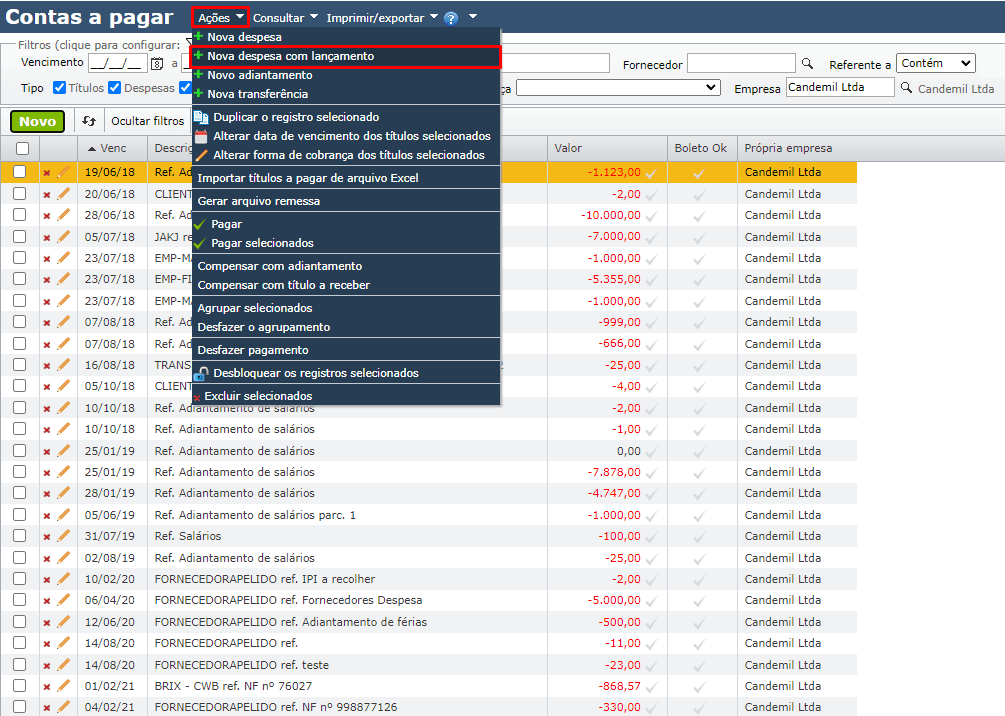Expand the arrow next to help icon

pos(473,17)
